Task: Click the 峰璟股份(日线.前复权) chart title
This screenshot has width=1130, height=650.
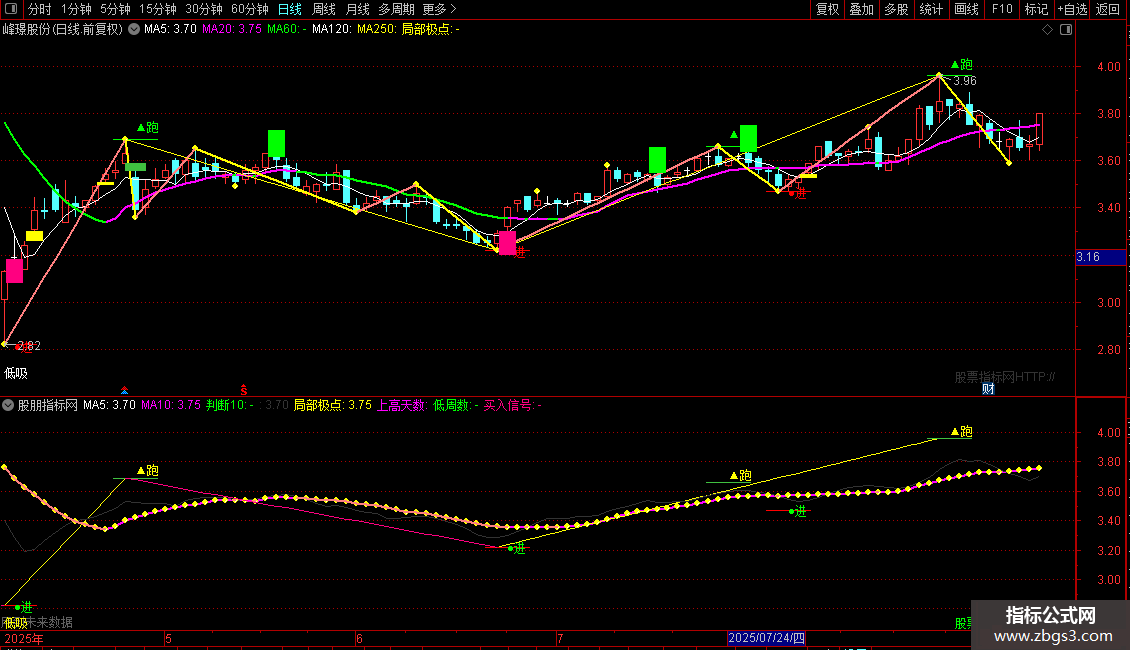Action: click(63, 30)
